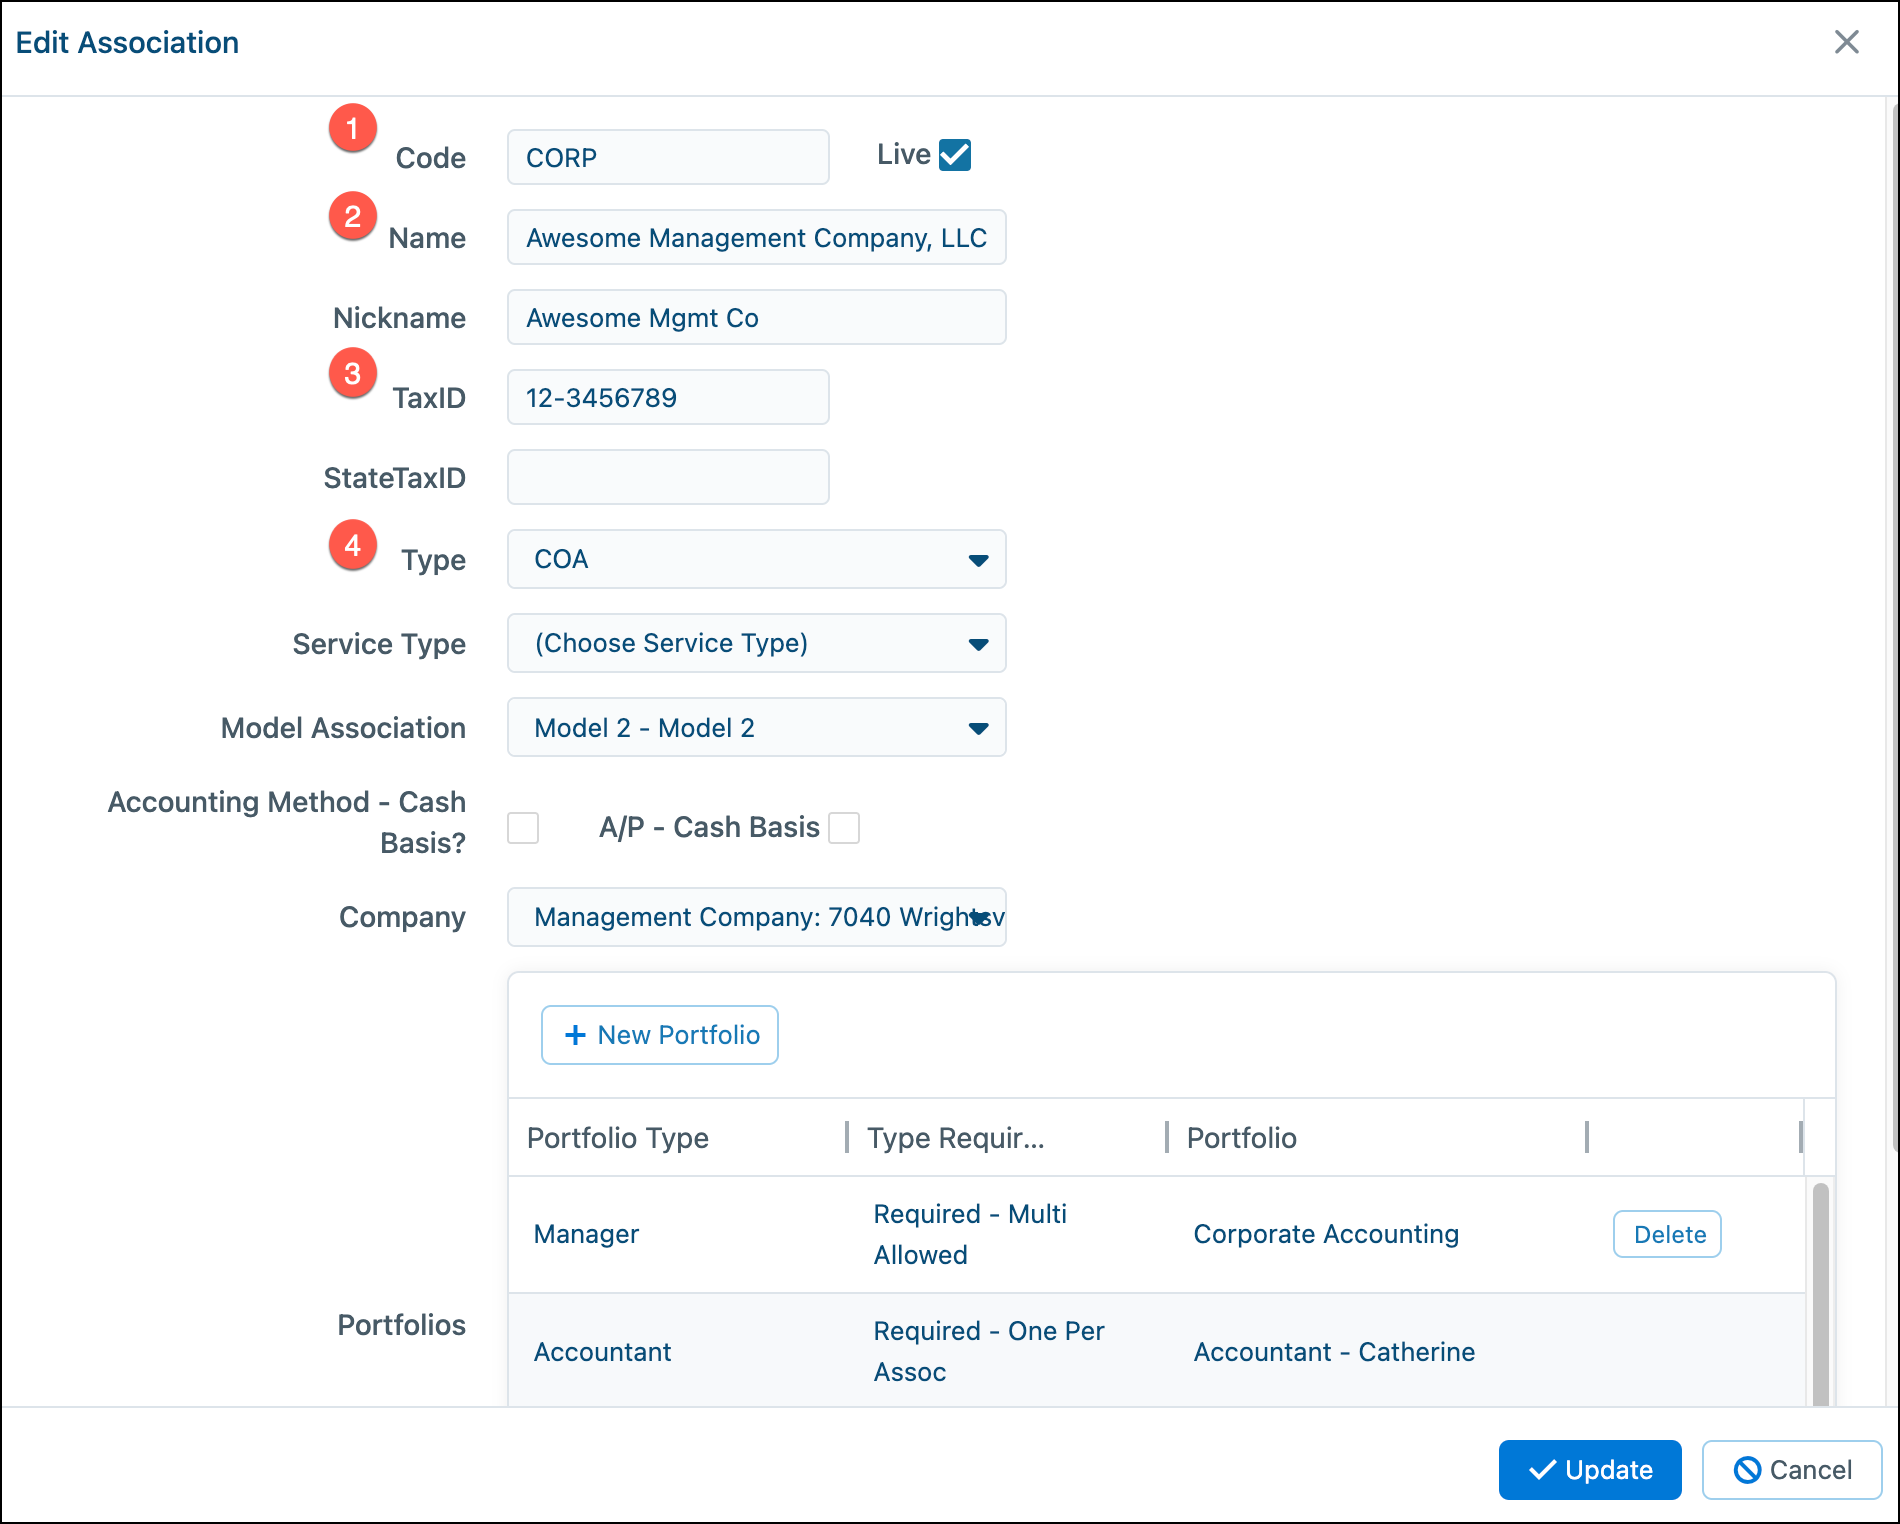
Task: Save changes with the Update button
Action: coord(1590,1470)
